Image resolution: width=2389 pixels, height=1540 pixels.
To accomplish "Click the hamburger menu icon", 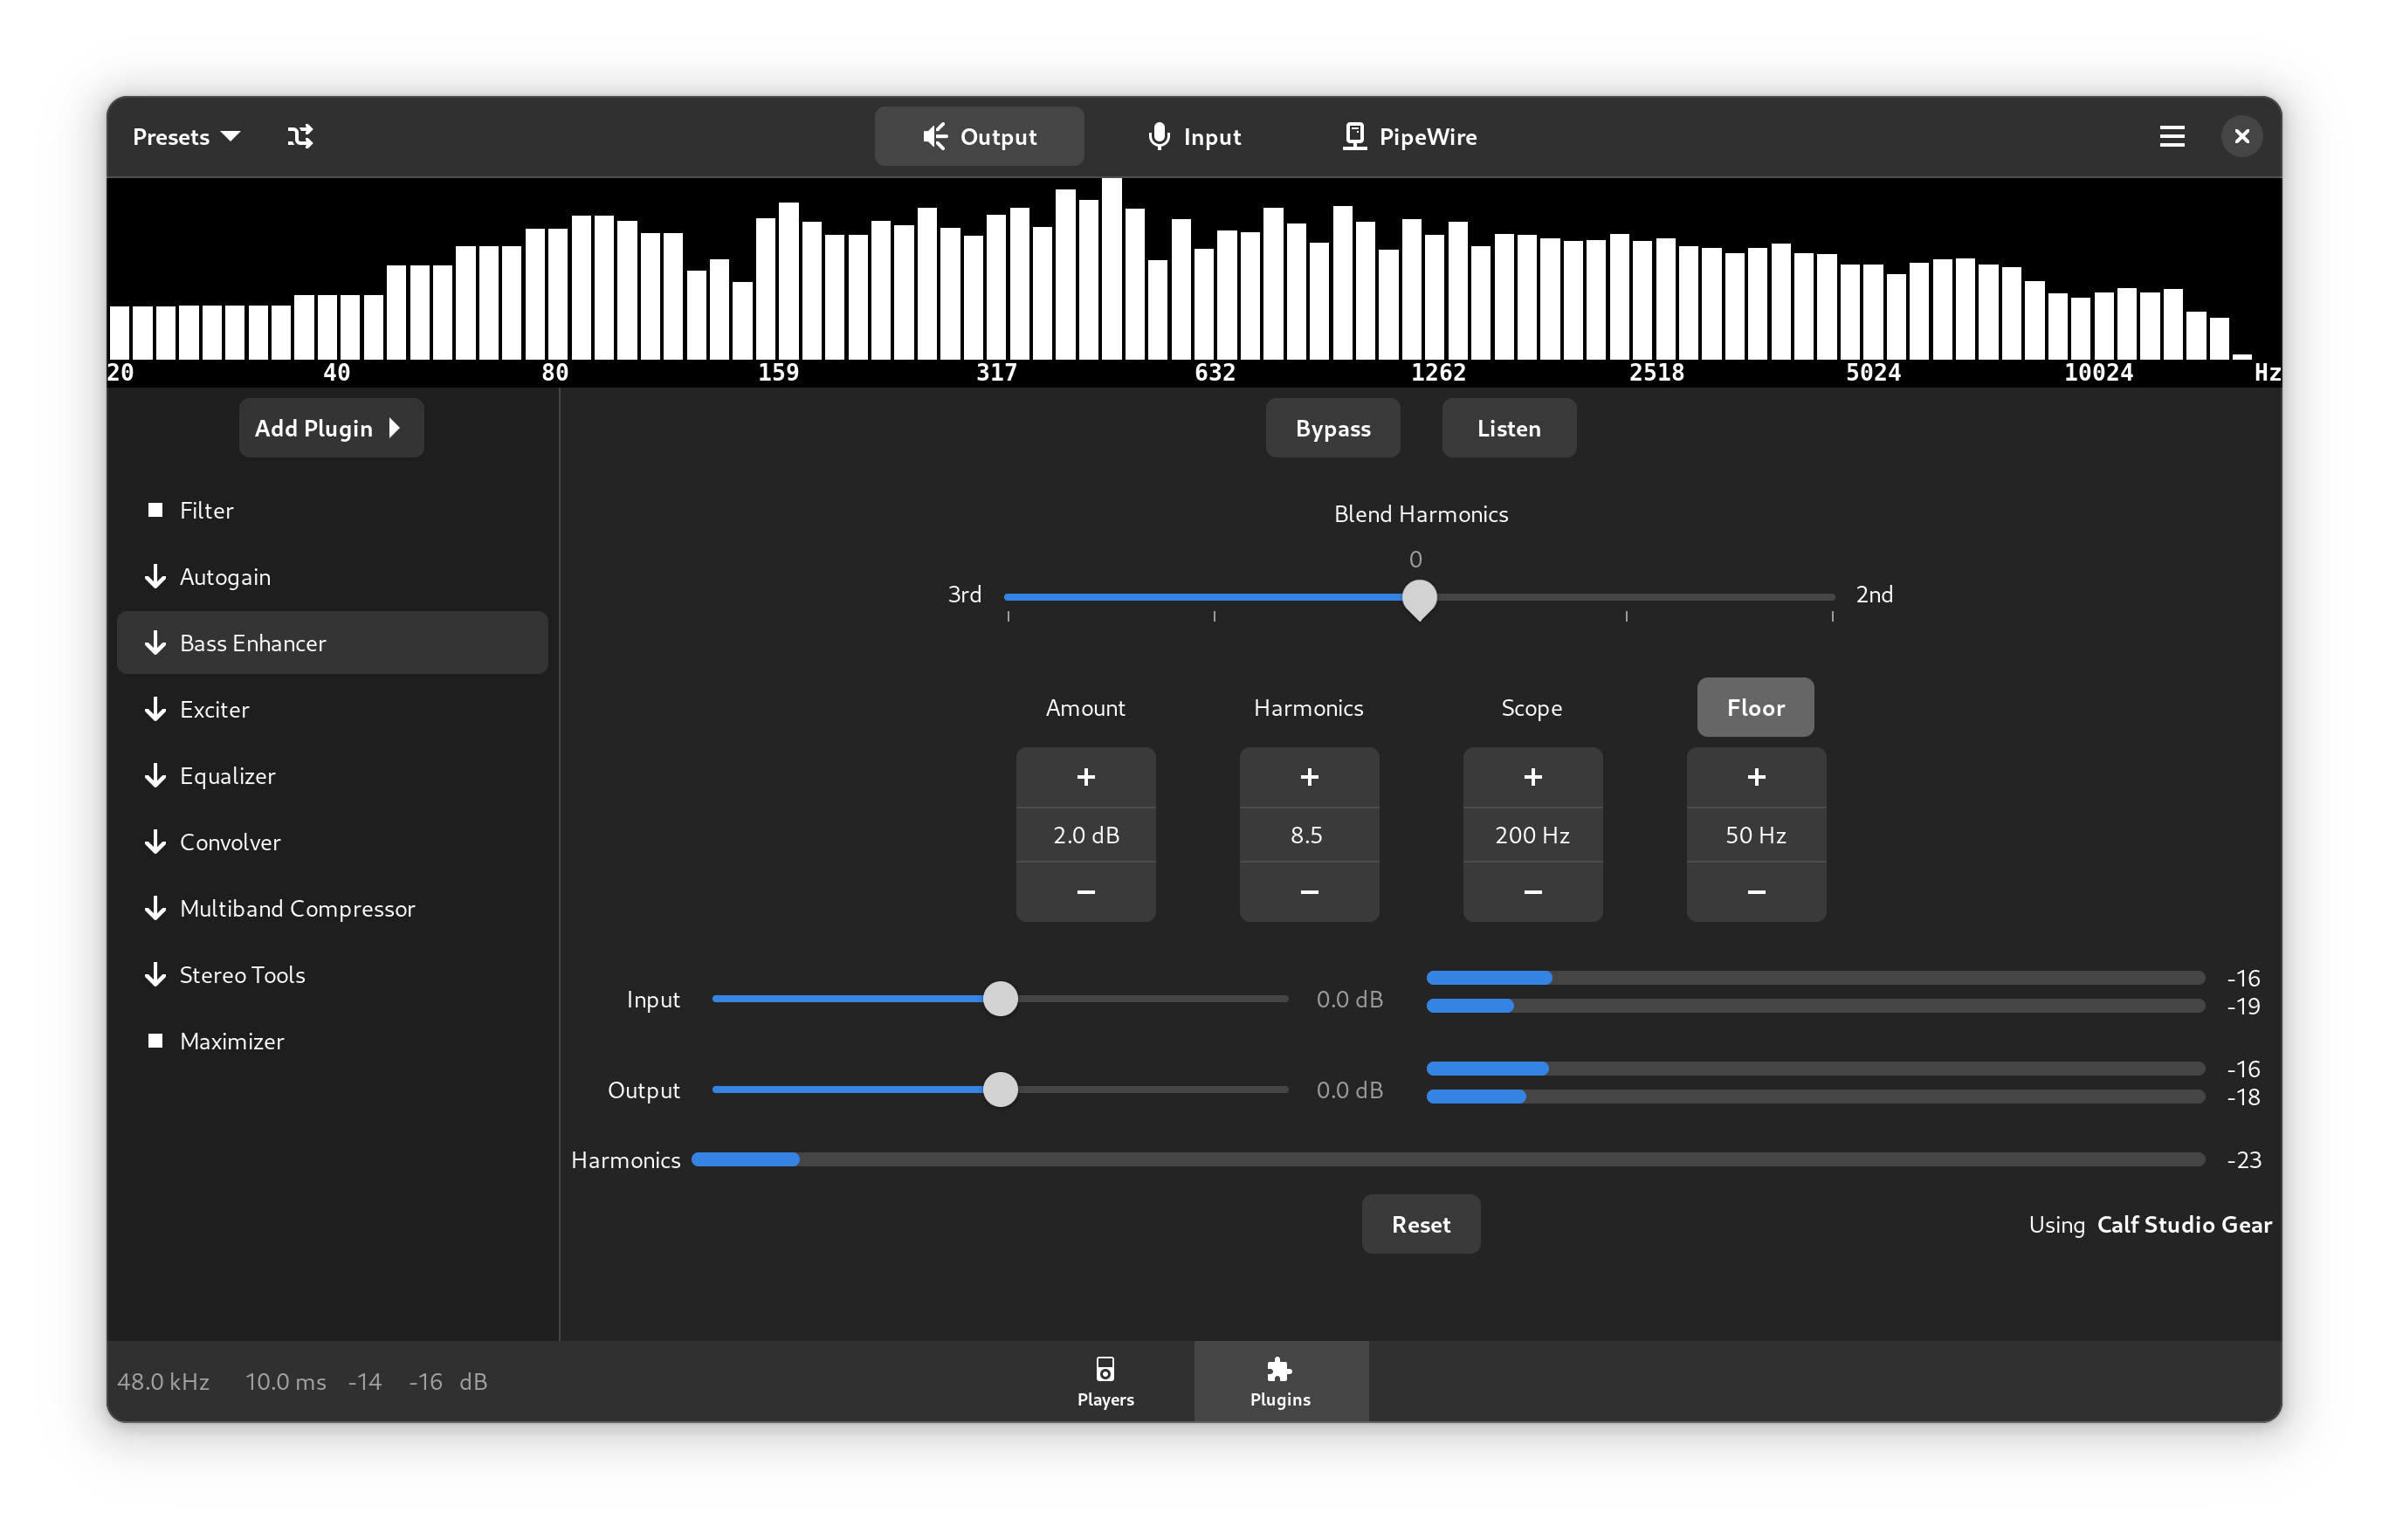I will [2172, 135].
